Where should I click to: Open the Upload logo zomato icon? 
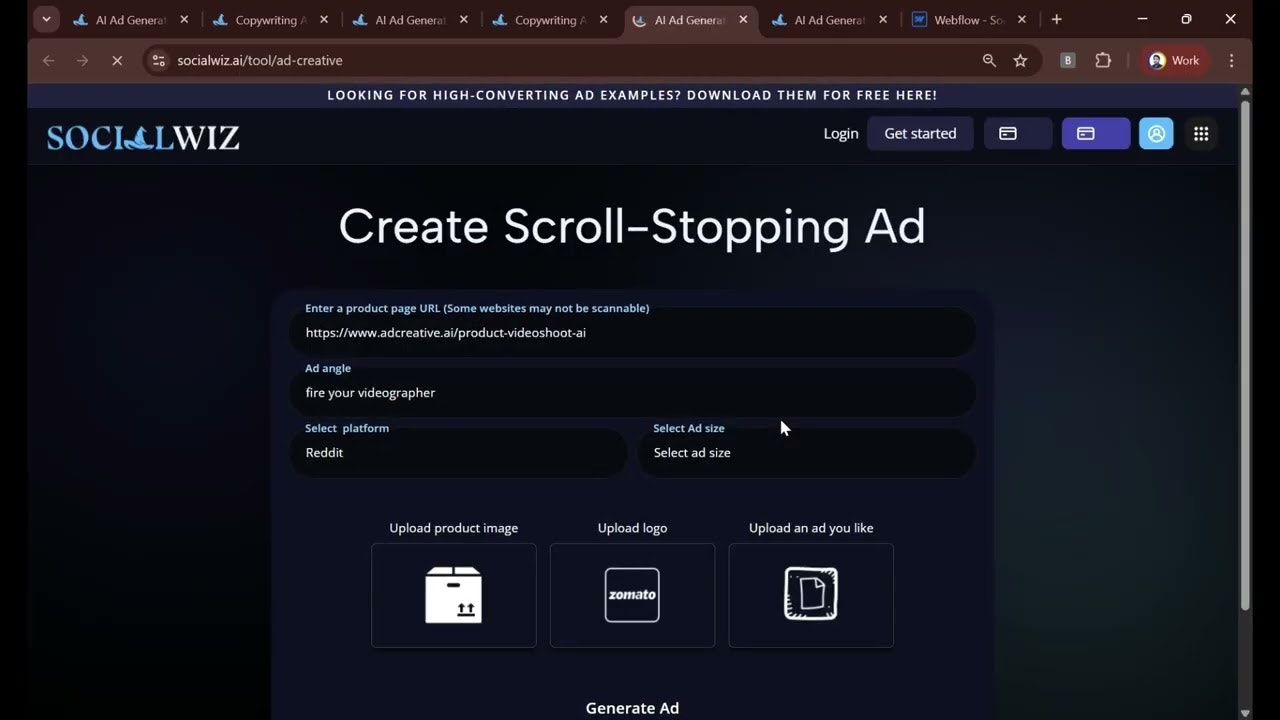632,594
